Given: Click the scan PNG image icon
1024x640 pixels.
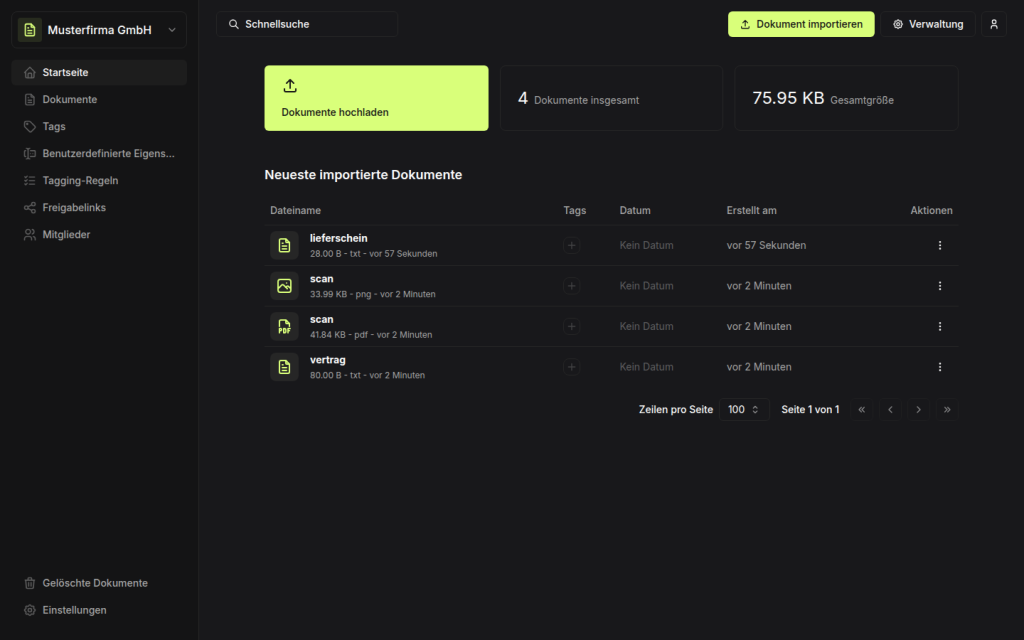Looking at the screenshot, I should (x=284, y=286).
